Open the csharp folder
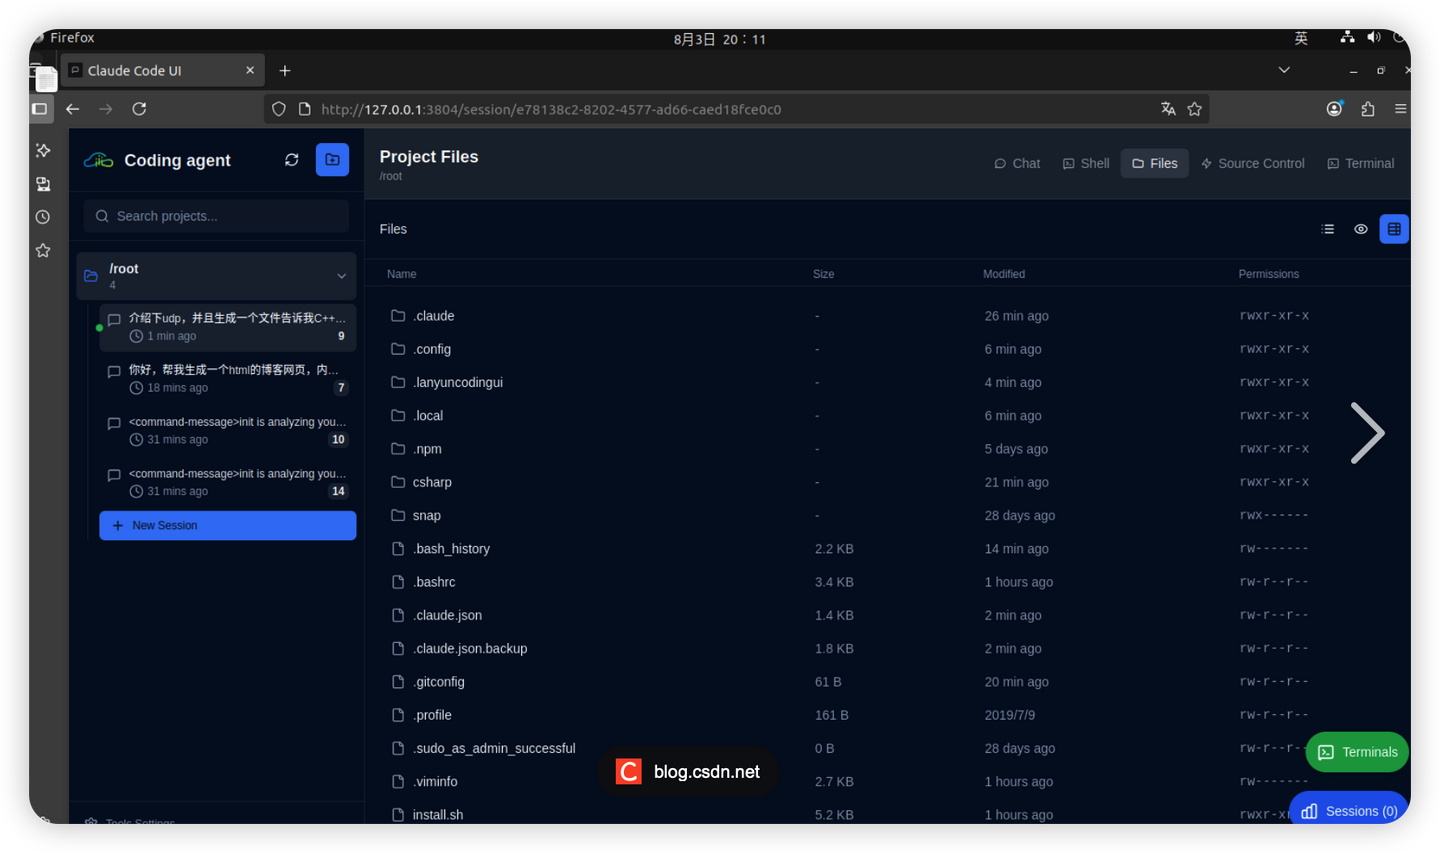The width and height of the screenshot is (1440, 853). point(431,482)
